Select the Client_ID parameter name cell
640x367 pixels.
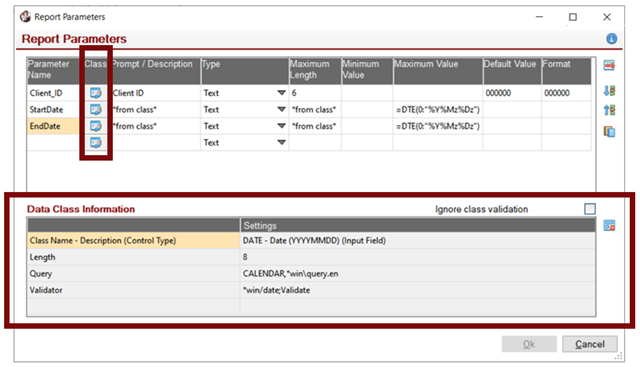[x=53, y=93]
